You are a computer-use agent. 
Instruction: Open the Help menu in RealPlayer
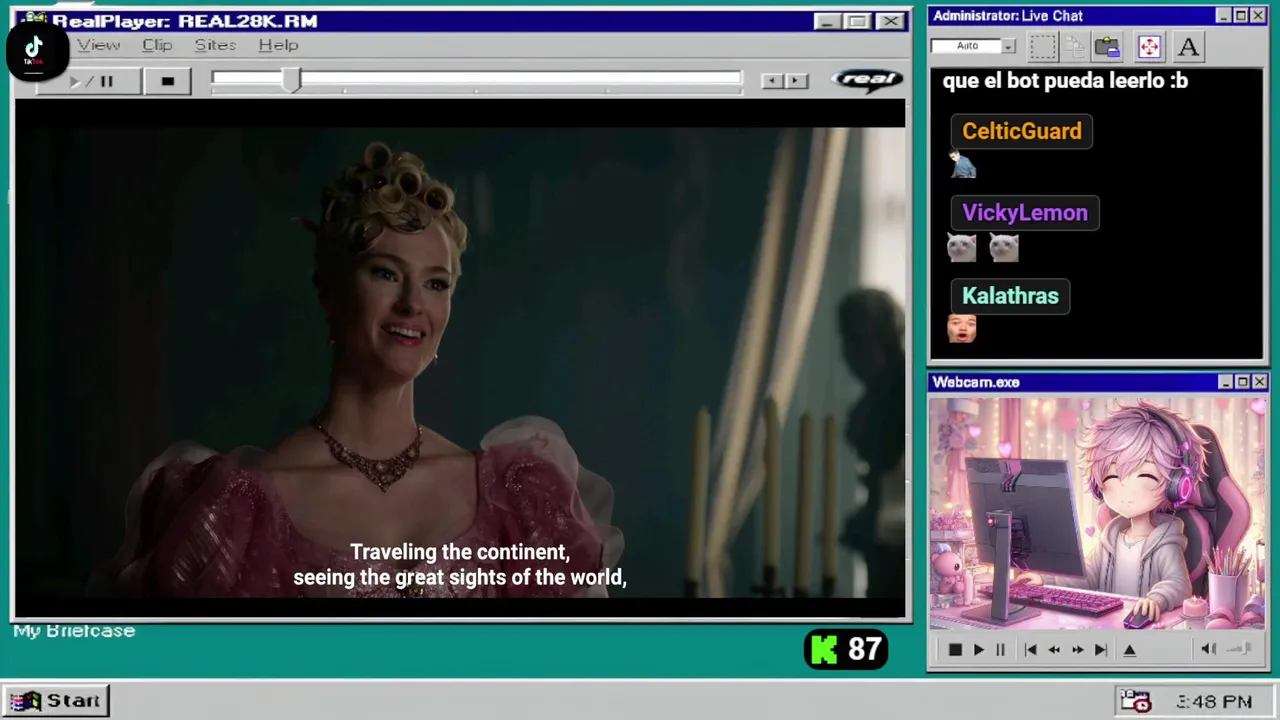coord(278,45)
